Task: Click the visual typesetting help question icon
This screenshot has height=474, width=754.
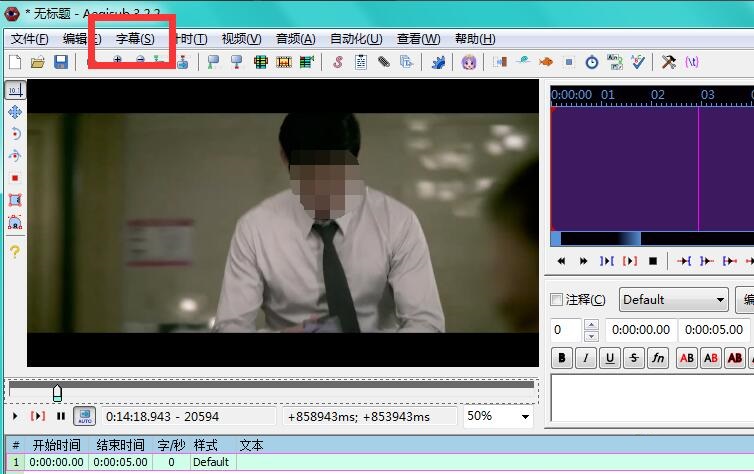Action: (x=15, y=252)
